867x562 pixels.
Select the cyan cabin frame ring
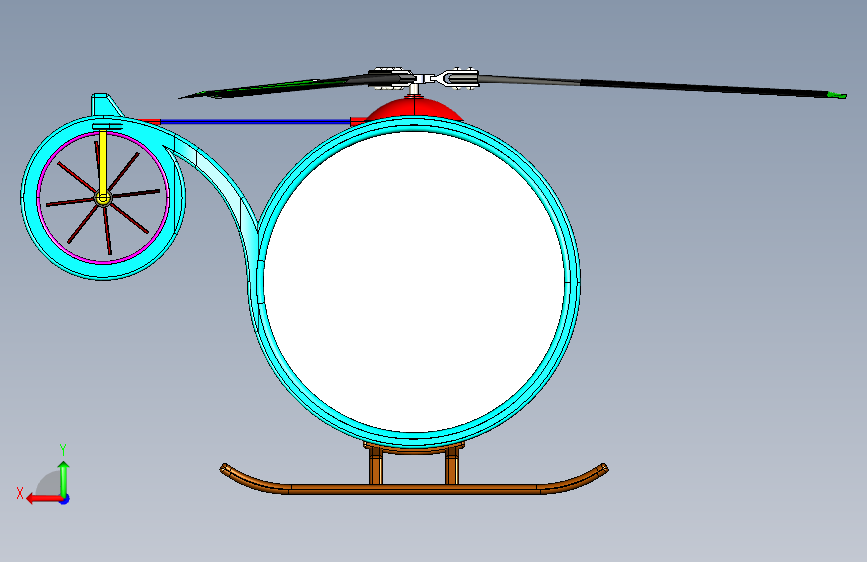pyautogui.click(x=572, y=282)
